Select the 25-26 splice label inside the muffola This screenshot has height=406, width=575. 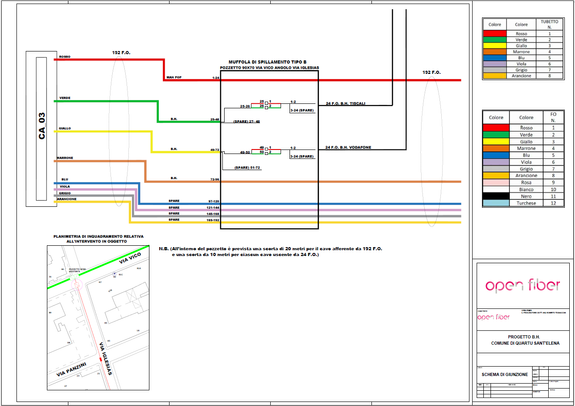point(245,106)
